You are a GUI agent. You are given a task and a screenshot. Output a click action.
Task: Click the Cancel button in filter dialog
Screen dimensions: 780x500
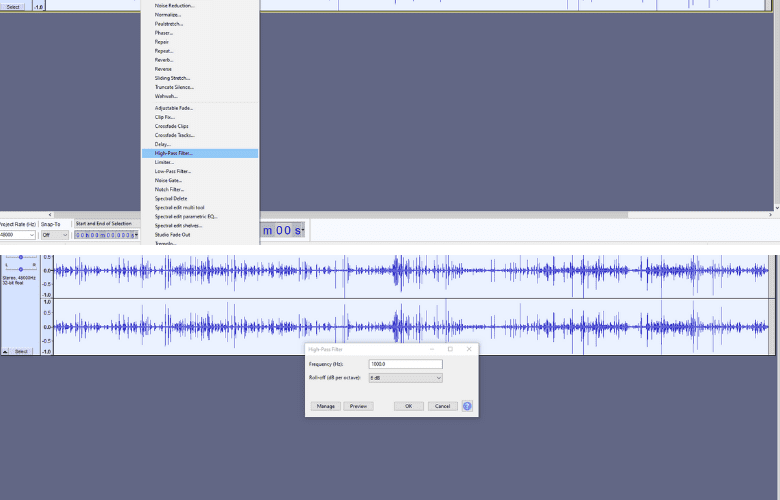[442, 406]
